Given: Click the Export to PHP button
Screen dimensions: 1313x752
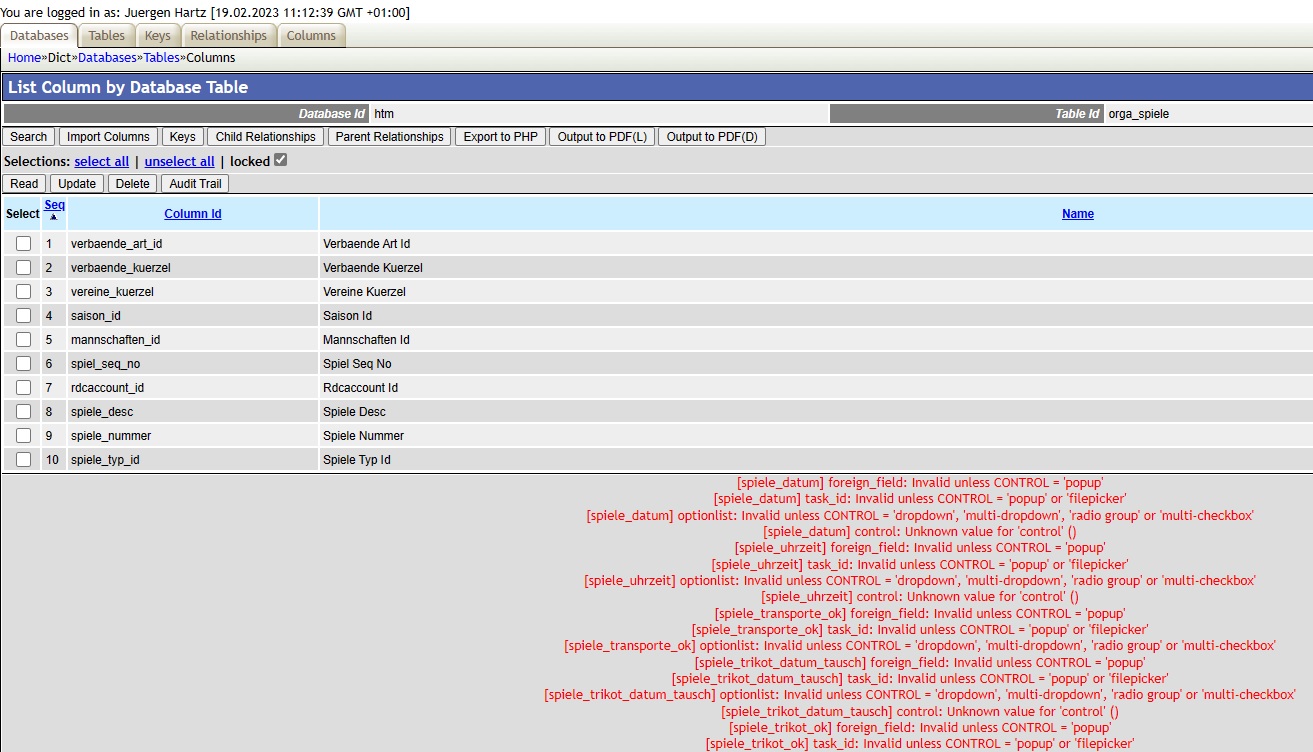Looking at the screenshot, I should (501, 137).
